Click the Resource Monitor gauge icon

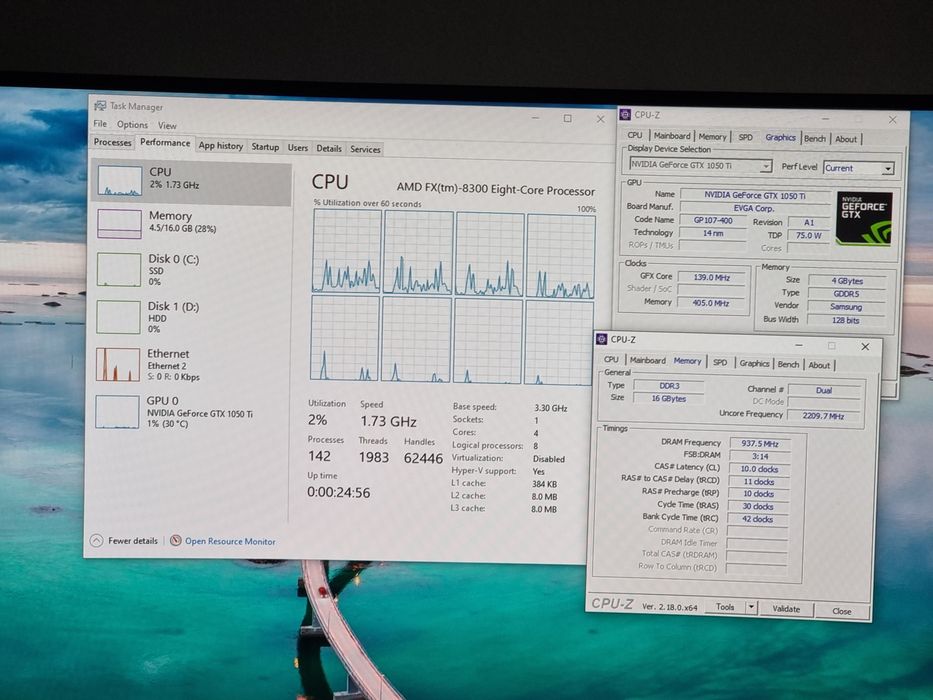(176, 540)
